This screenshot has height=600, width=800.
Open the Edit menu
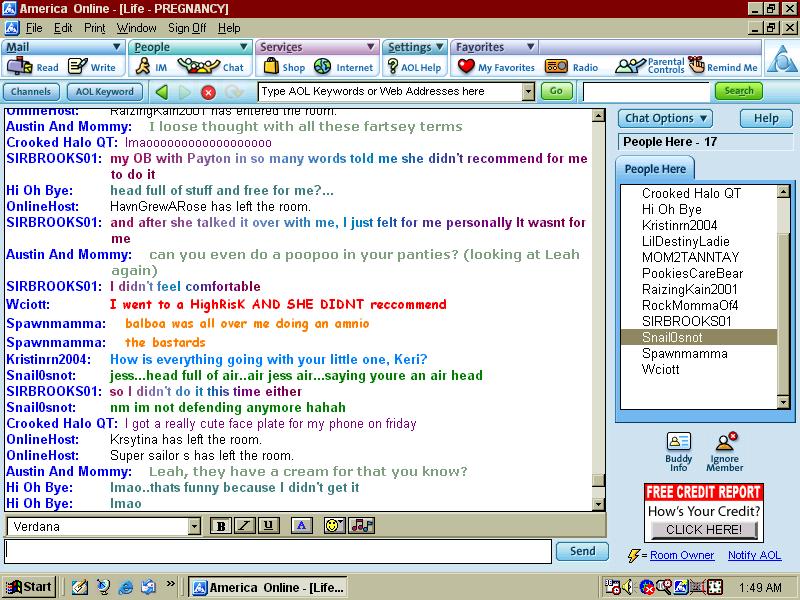coord(63,28)
